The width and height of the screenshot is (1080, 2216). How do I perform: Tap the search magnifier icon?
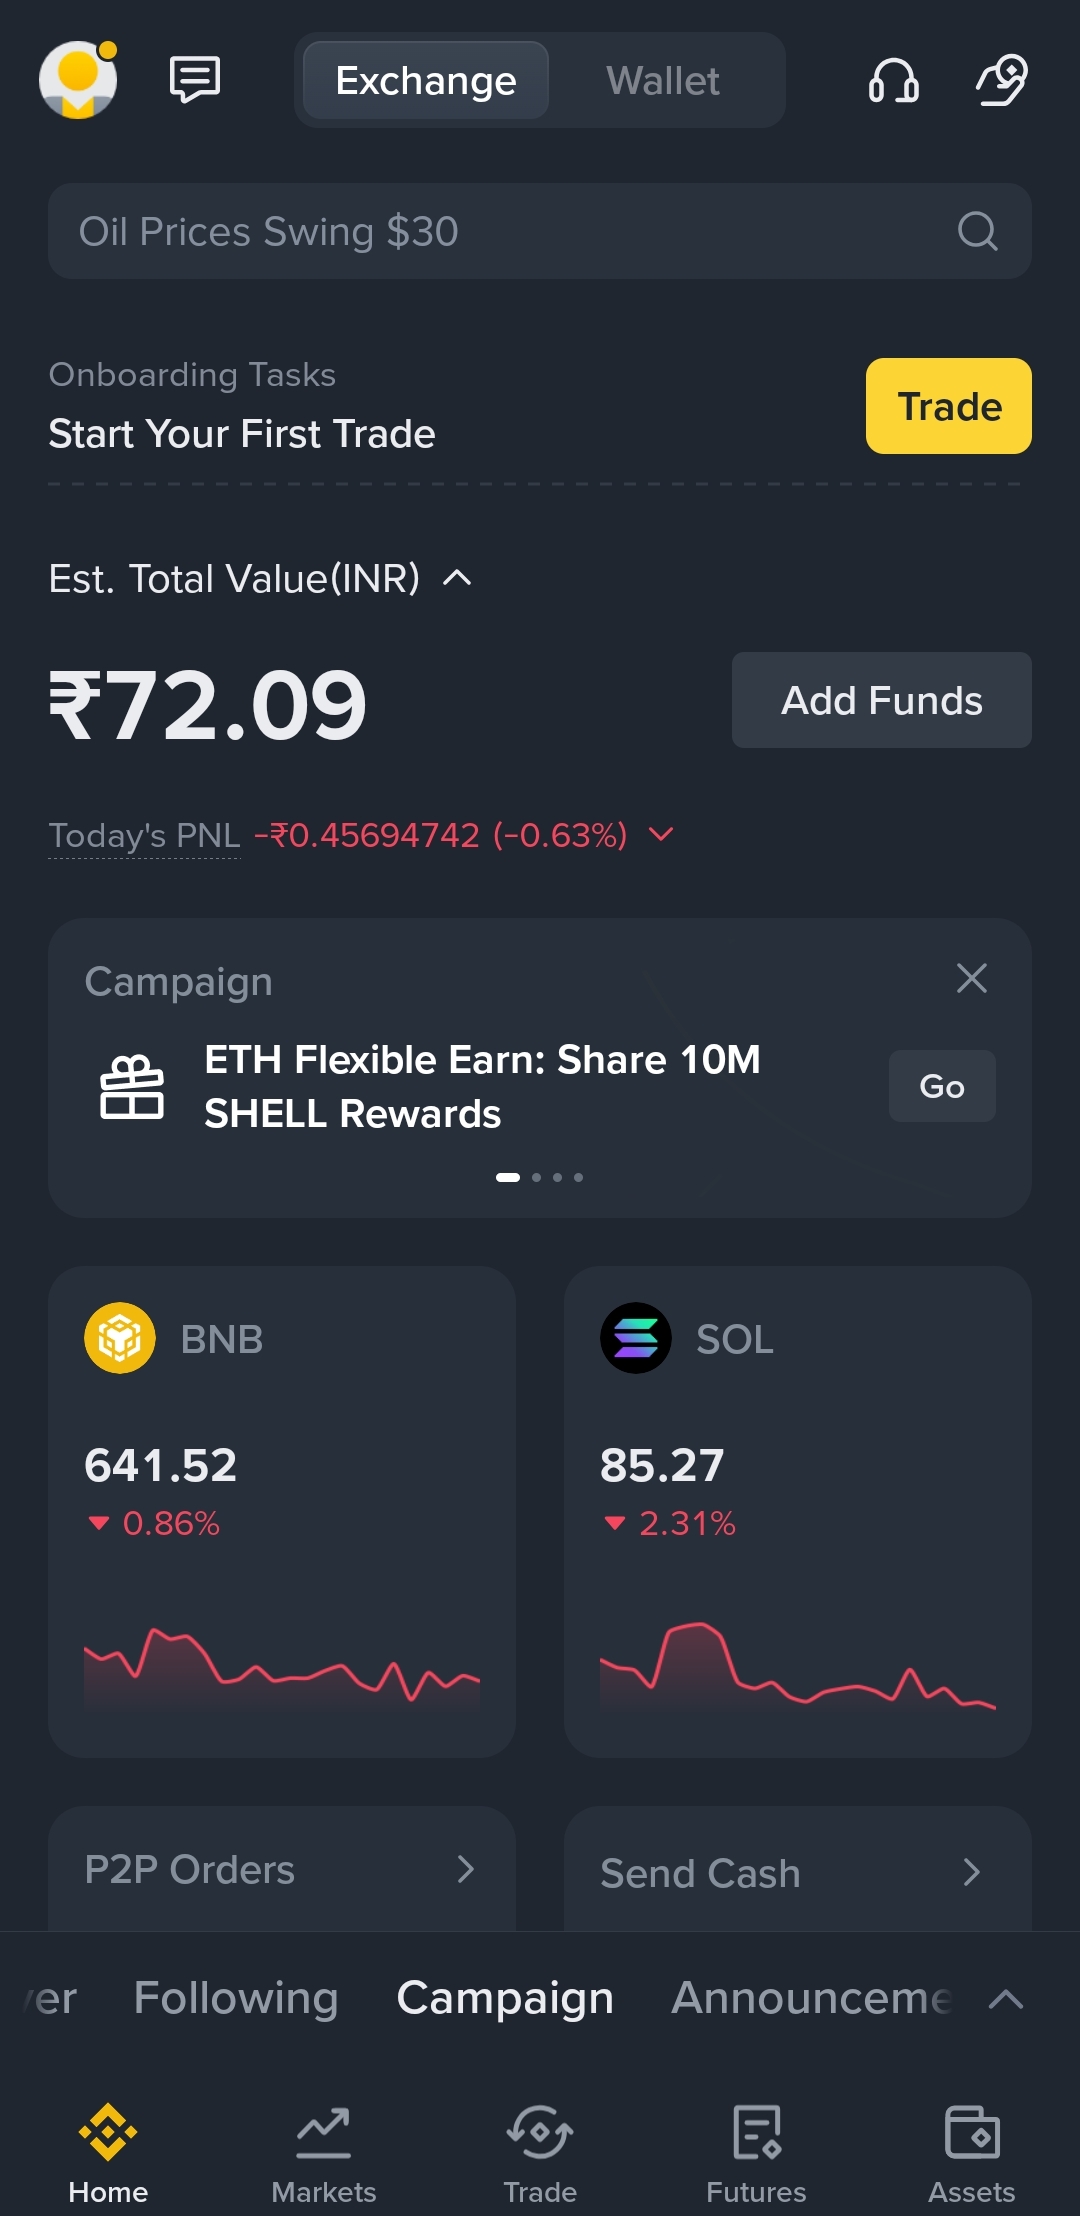click(x=977, y=231)
